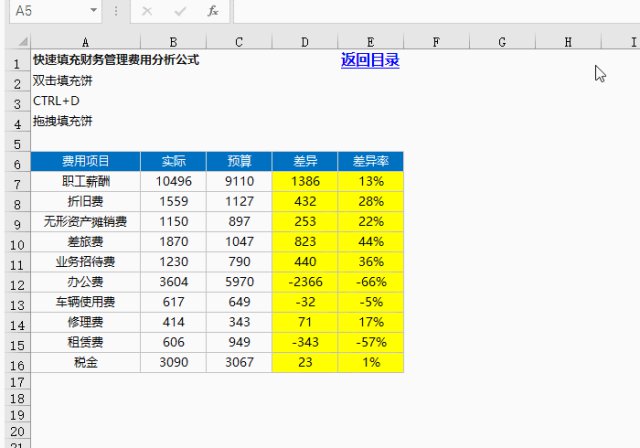Select the yellow cell showing 1386
The image size is (640, 448).
[305, 181]
